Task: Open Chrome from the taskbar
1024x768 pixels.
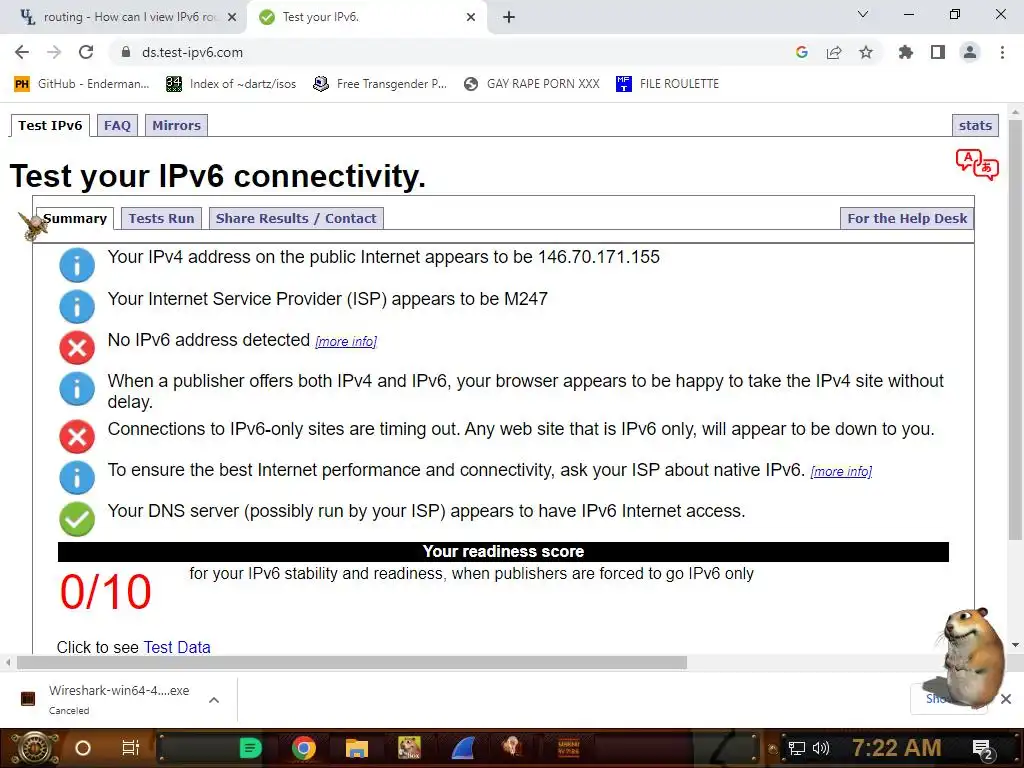Action: coord(304,748)
